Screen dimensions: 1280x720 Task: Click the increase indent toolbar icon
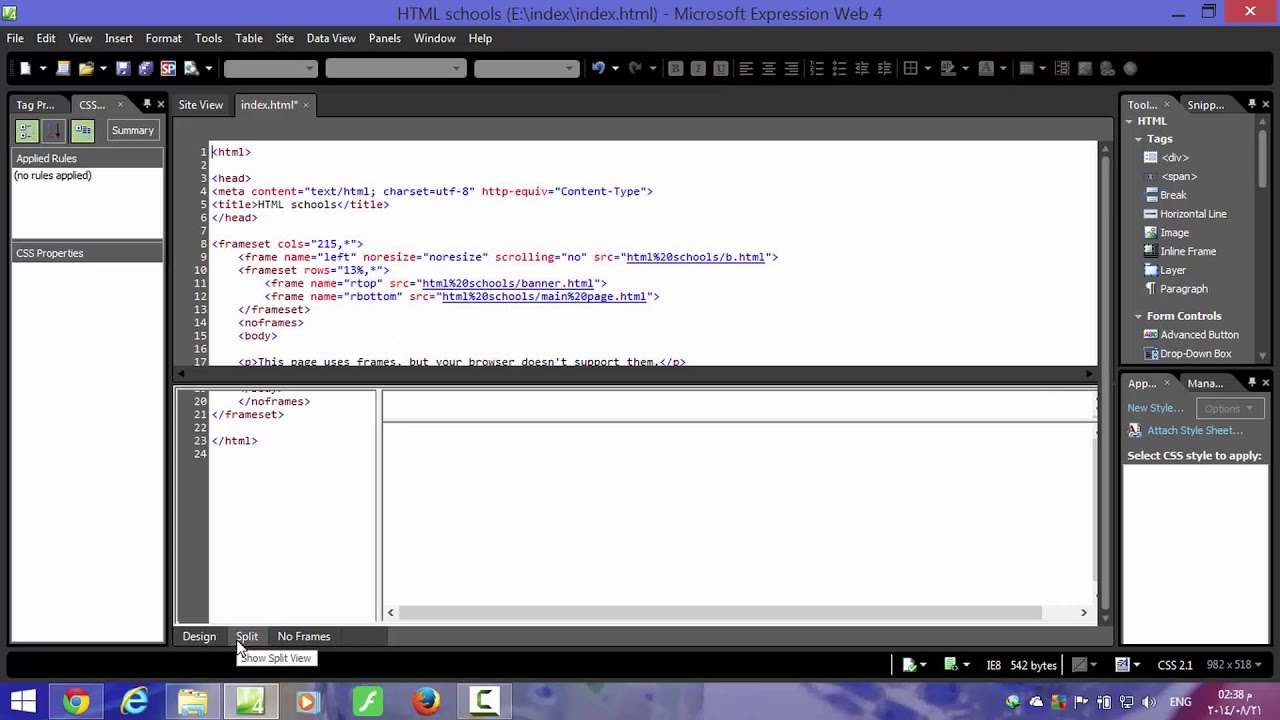pyautogui.click(x=884, y=68)
